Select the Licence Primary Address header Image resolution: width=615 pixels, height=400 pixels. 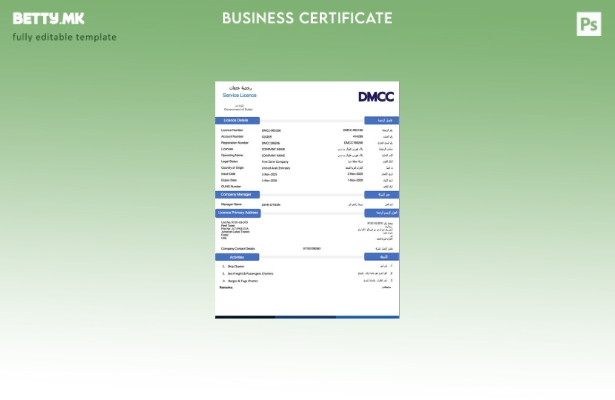238,212
